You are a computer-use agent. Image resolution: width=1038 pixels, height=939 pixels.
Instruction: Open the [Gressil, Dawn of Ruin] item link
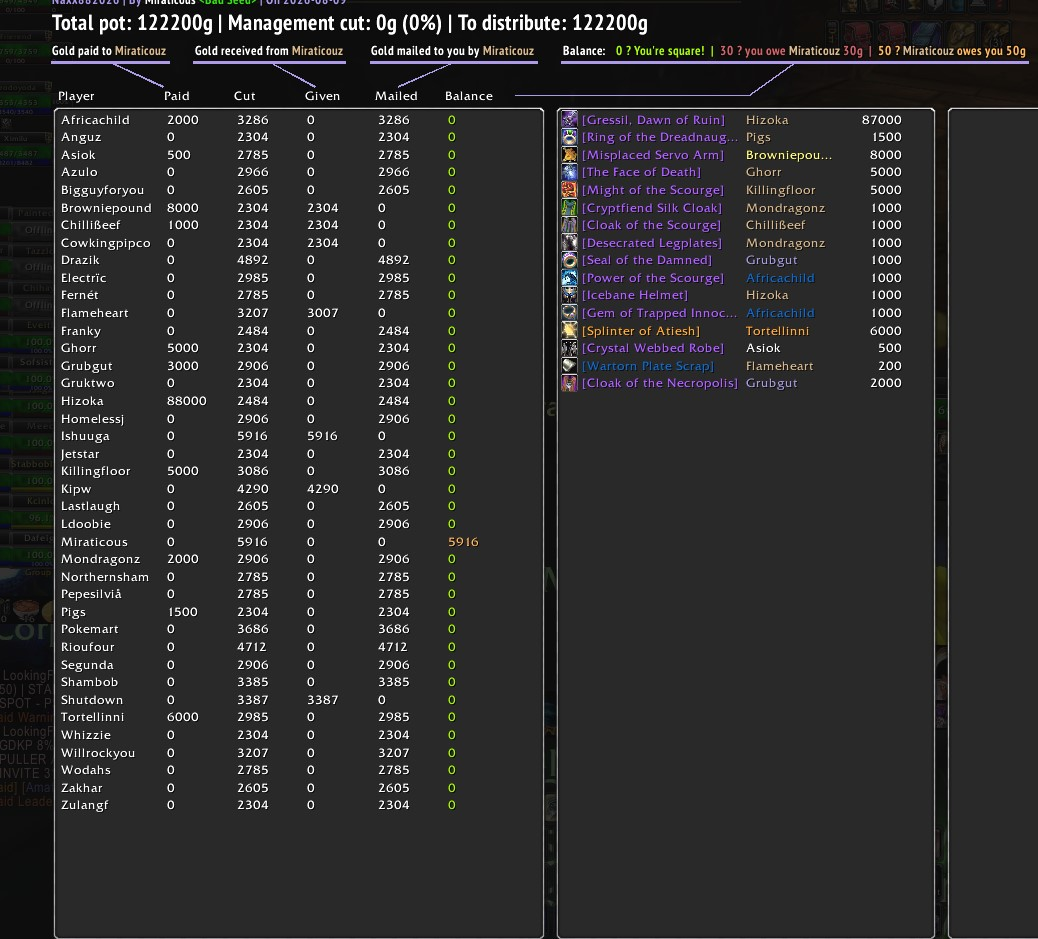click(653, 120)
